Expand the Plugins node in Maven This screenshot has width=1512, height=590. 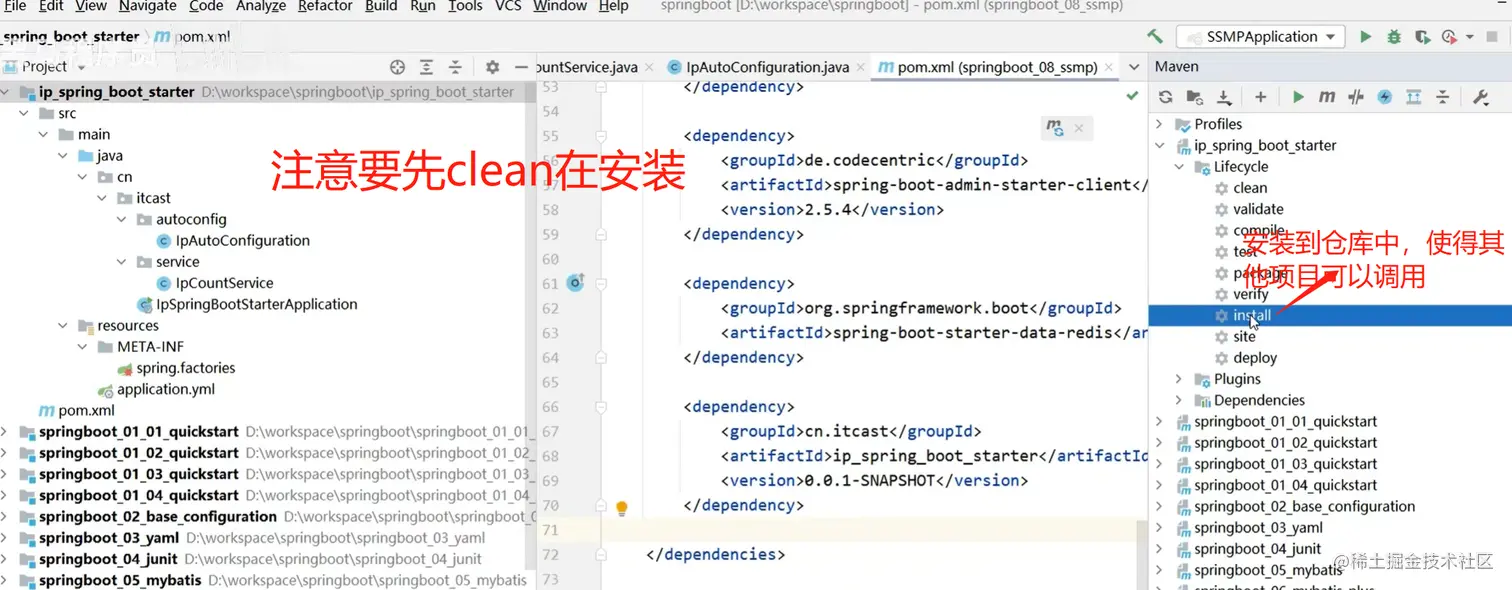(x=1179, y=379)
